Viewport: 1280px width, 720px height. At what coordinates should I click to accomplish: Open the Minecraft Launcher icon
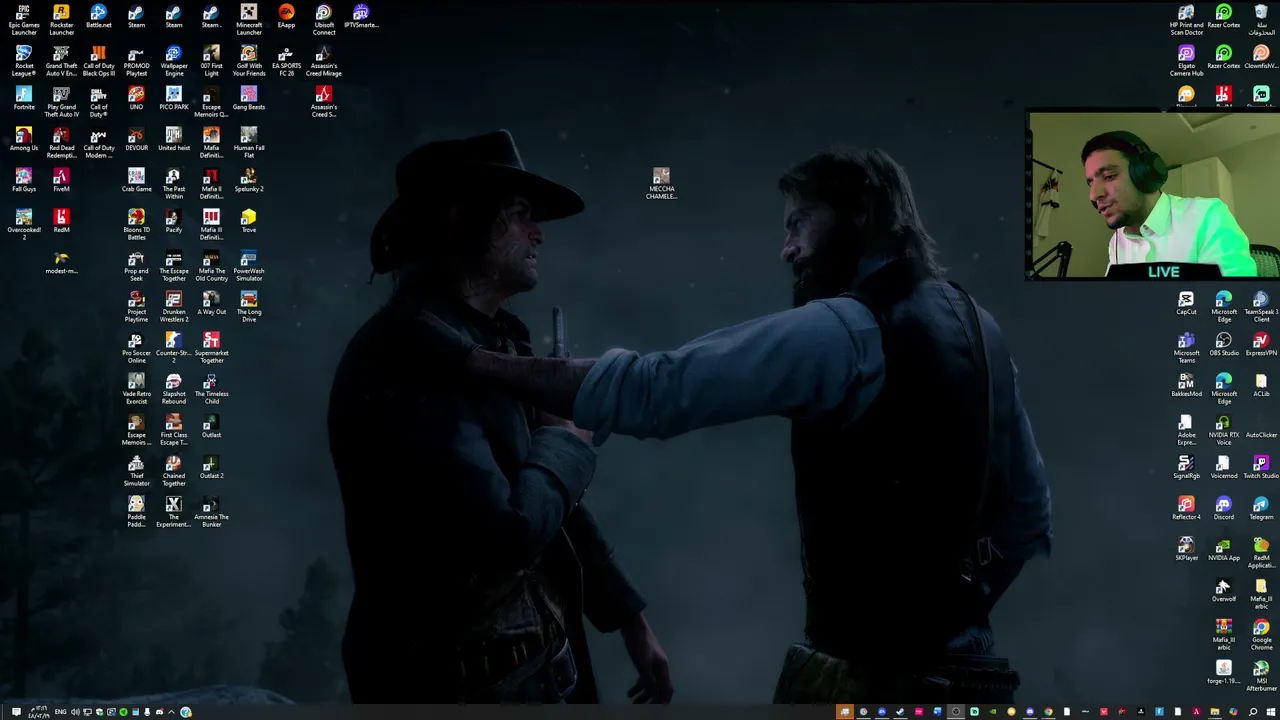tap(249, 20)
